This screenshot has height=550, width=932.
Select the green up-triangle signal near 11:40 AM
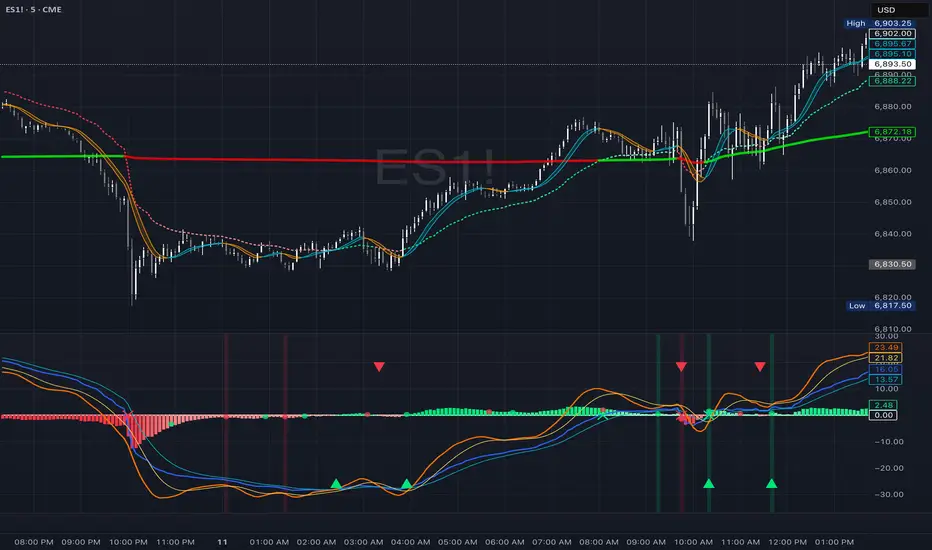772,483
